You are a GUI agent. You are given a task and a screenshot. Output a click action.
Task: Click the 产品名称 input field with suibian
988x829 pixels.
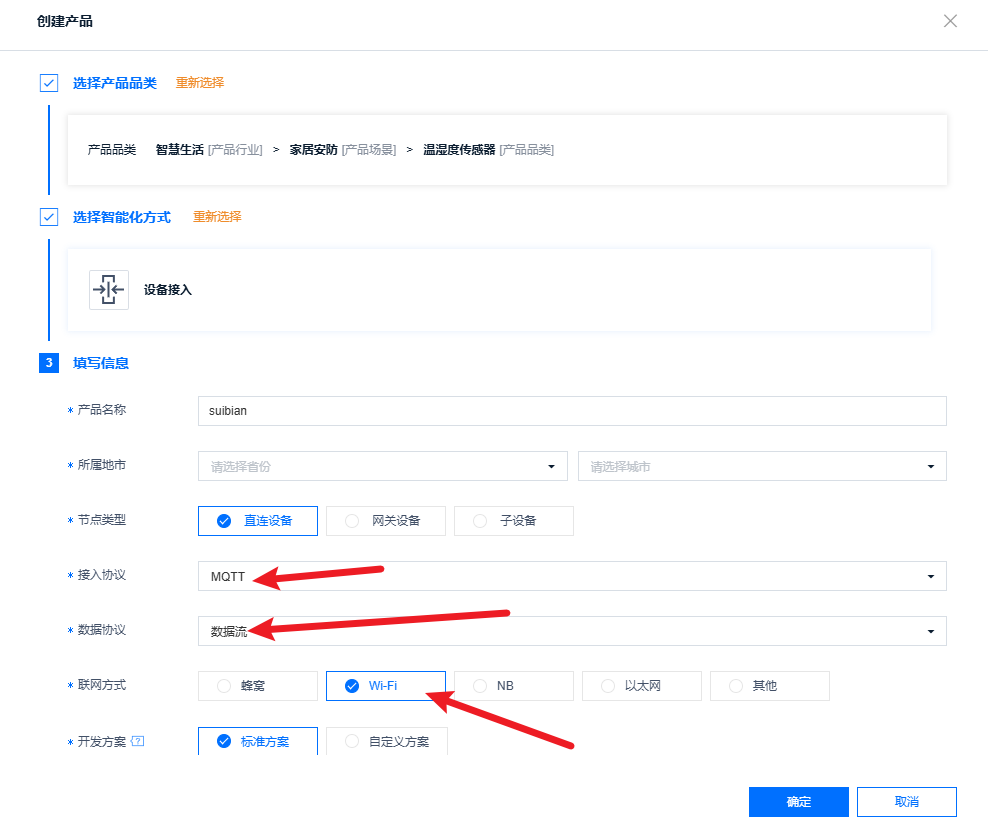[x=572, y=411]
